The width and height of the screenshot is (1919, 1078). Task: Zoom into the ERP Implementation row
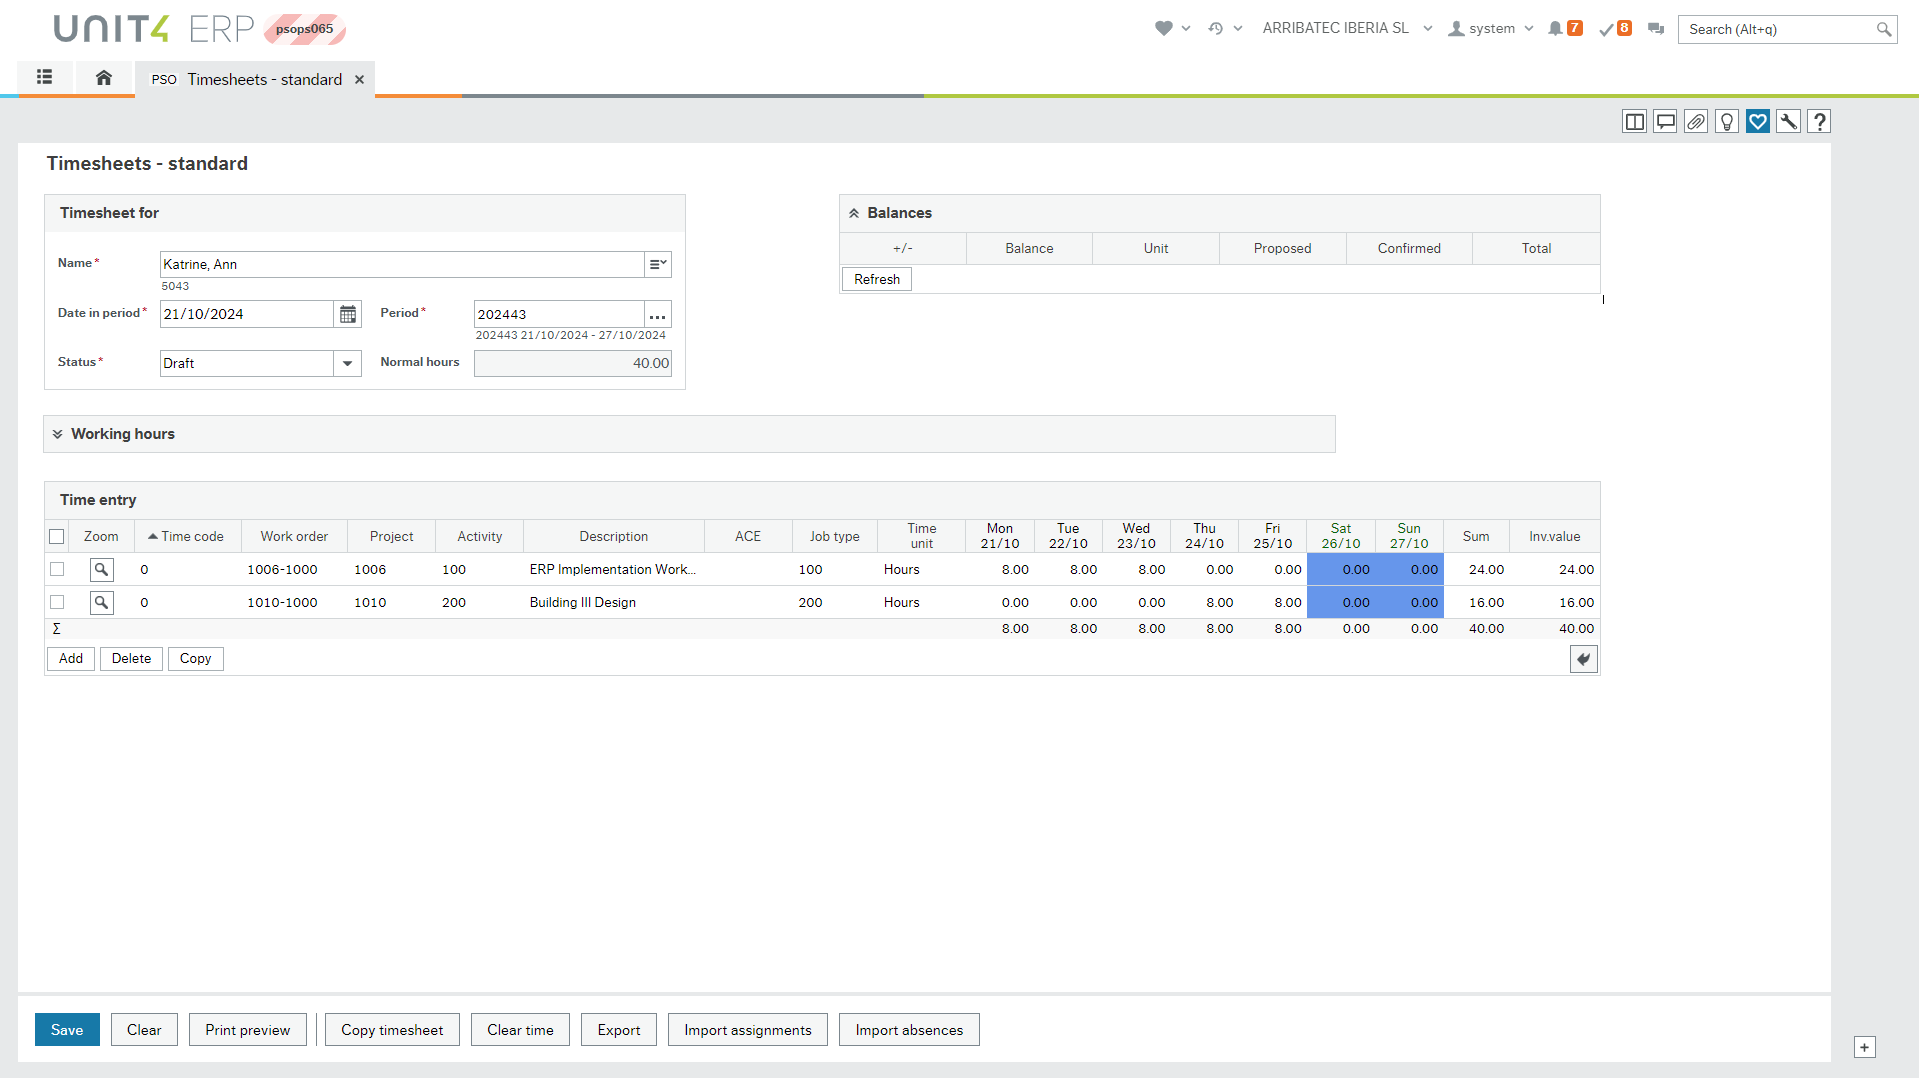tap(101, 570)
